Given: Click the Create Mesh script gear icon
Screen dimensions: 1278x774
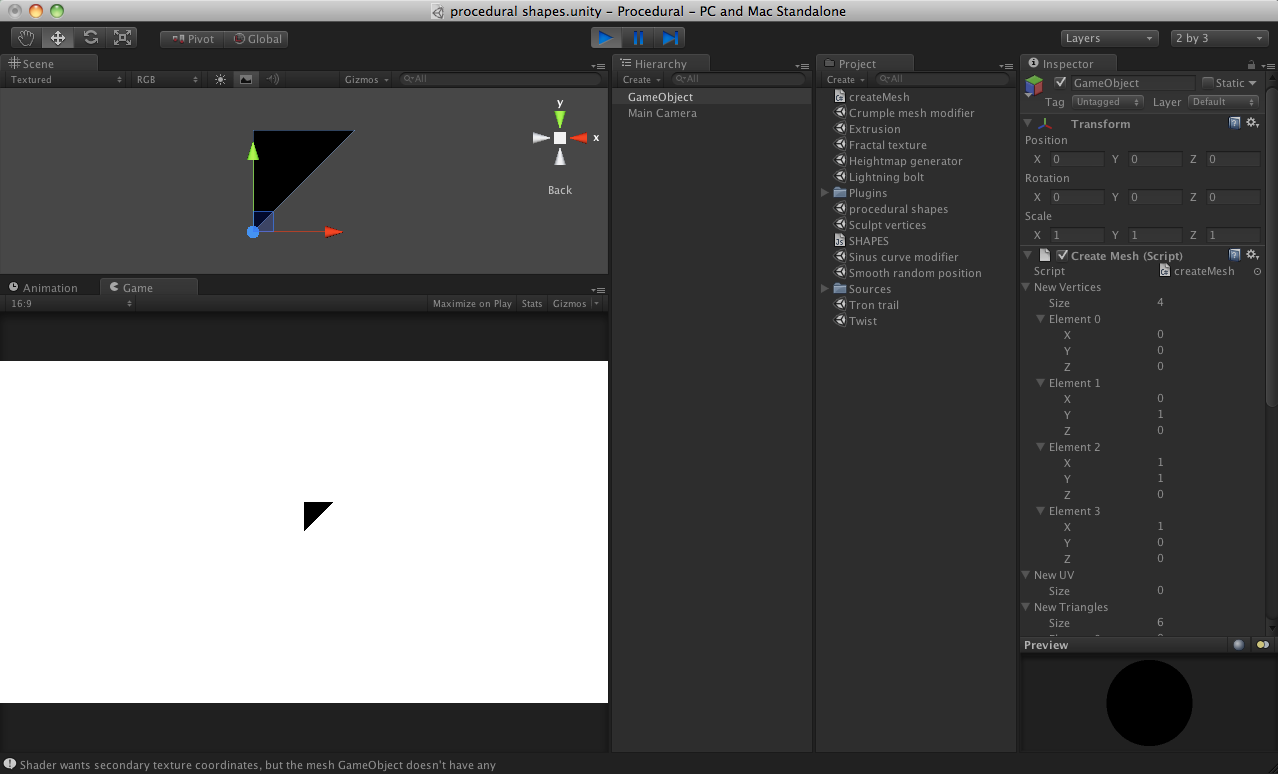Looking at the screenshot, I should tap(1252, 255).
